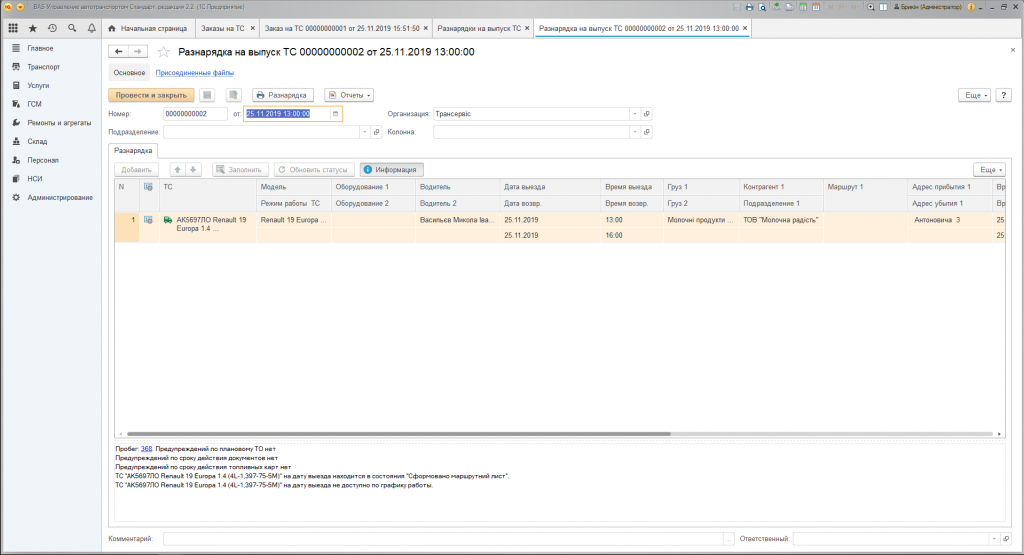The height and width of the screenshot is (555, 1024).
Task: Select cargo cell Молочні продукти
Action: (700, 220)
